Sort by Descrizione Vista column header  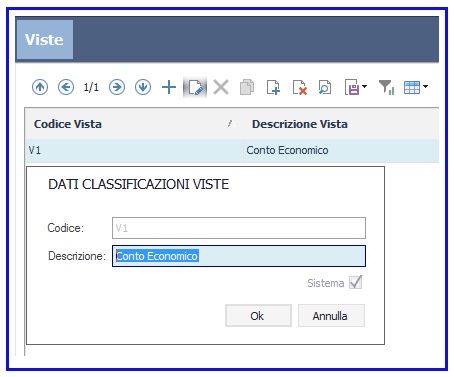tap(341, 124)
